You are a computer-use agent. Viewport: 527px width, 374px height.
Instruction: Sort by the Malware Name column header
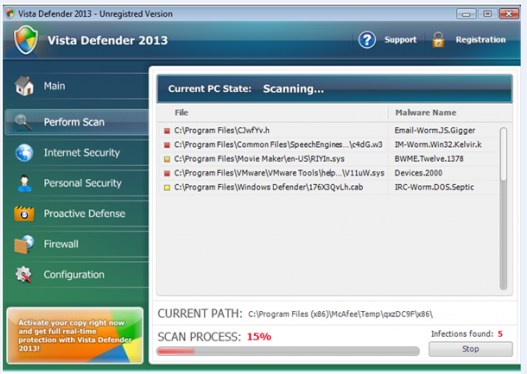[450, 113]
